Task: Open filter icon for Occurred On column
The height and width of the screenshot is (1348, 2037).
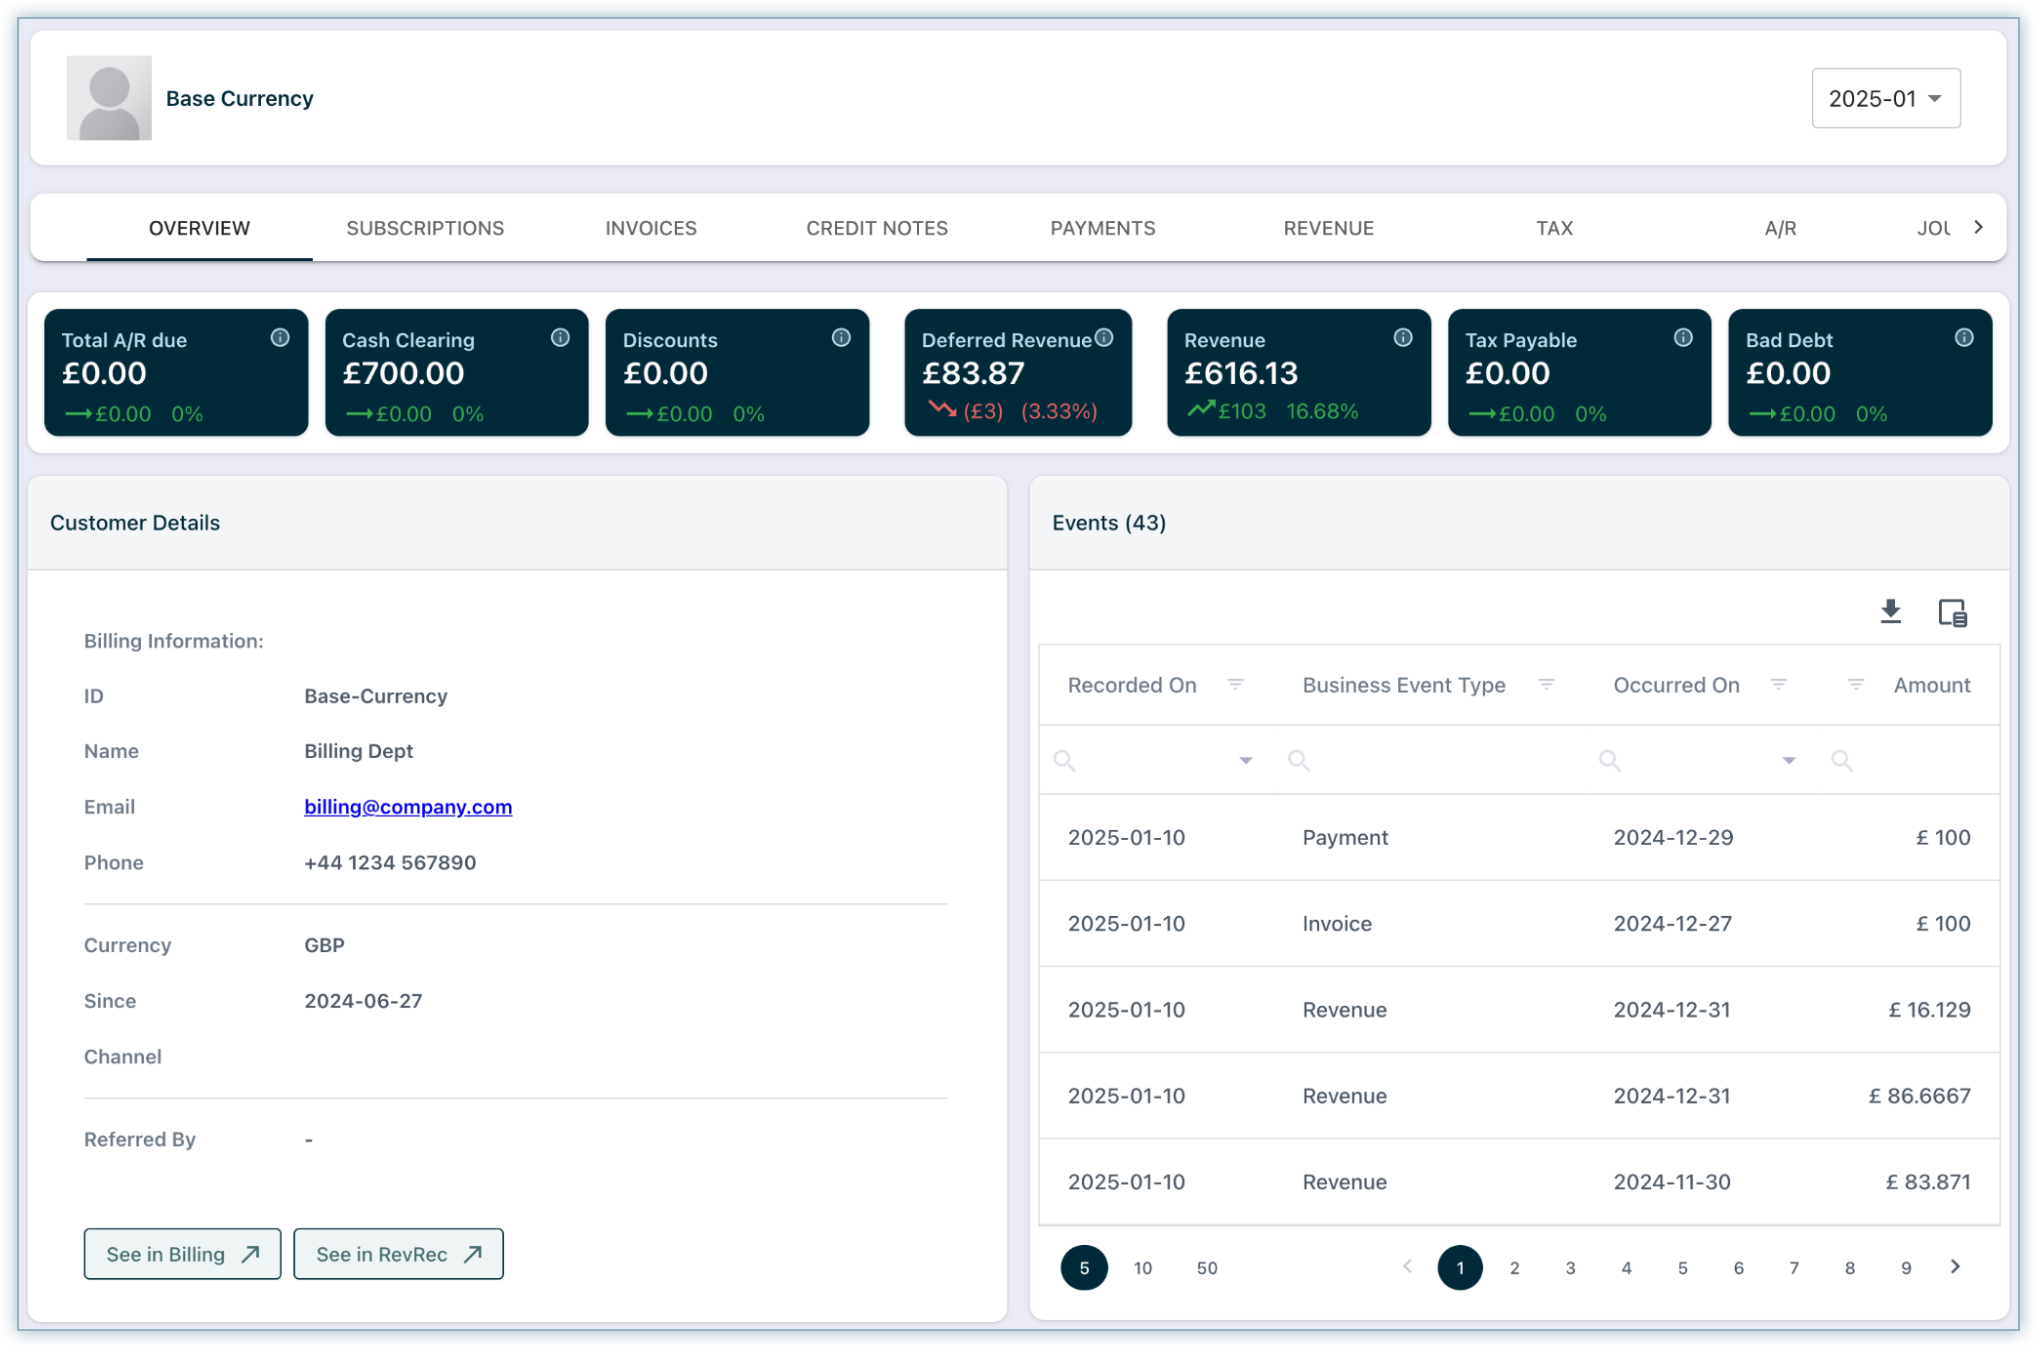Action: [1778, 685]
